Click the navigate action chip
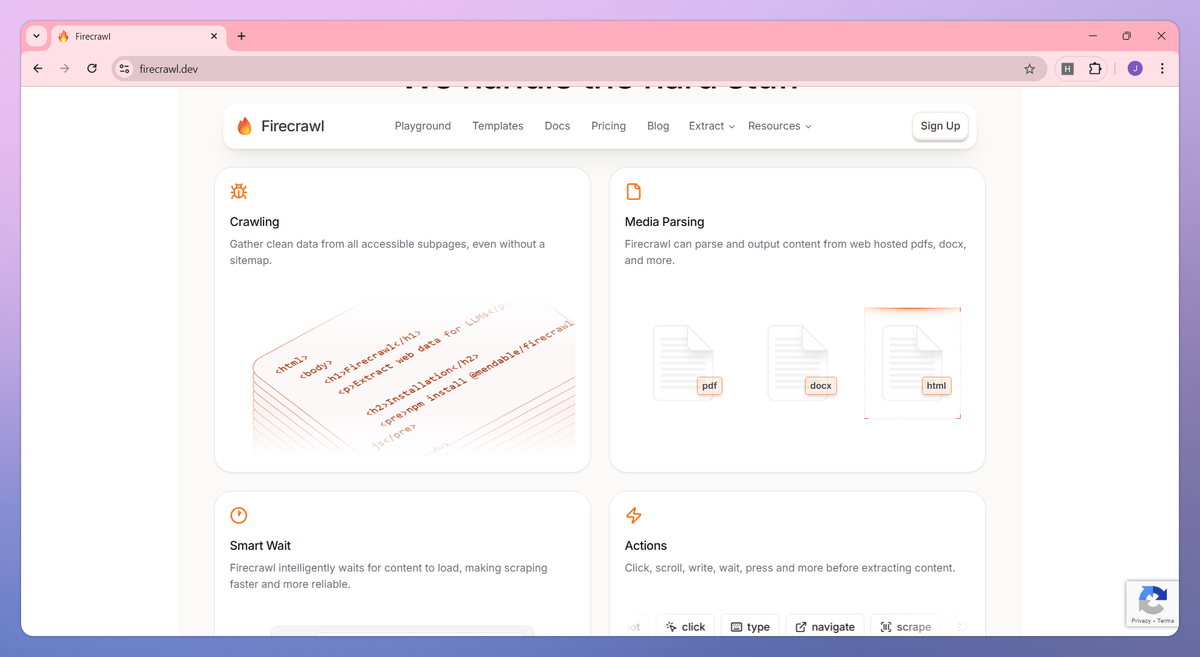The width and height of the screenshot is (1200, 657). [x=825, y=626]
